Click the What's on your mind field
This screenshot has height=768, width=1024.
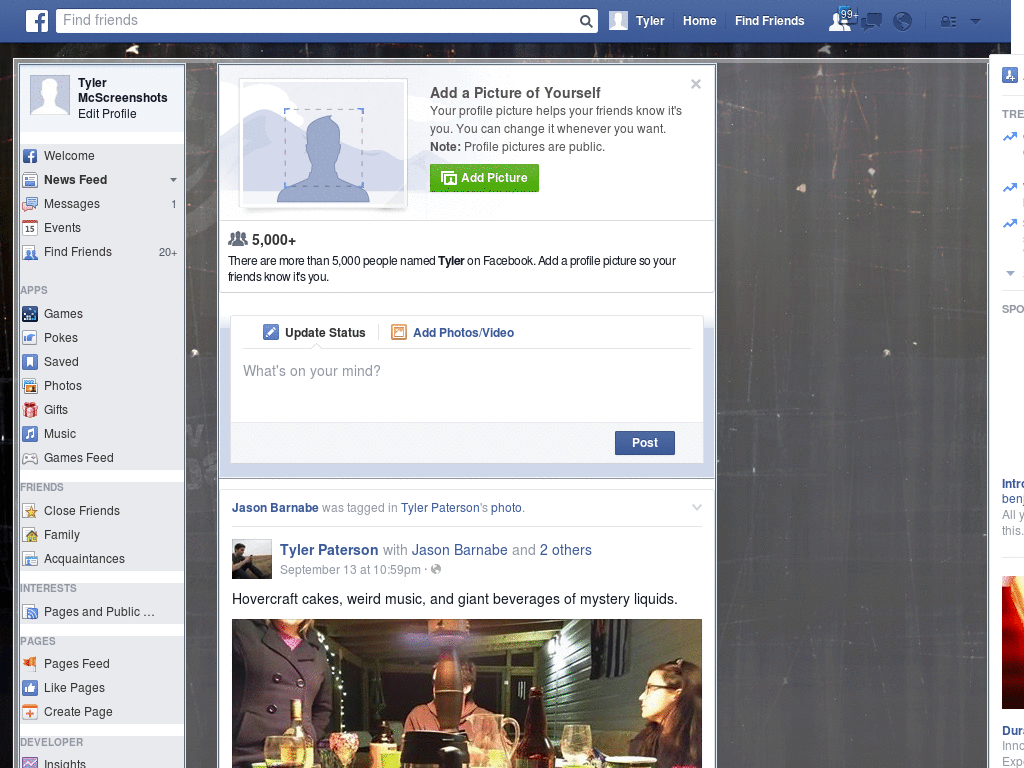[467, 385]
